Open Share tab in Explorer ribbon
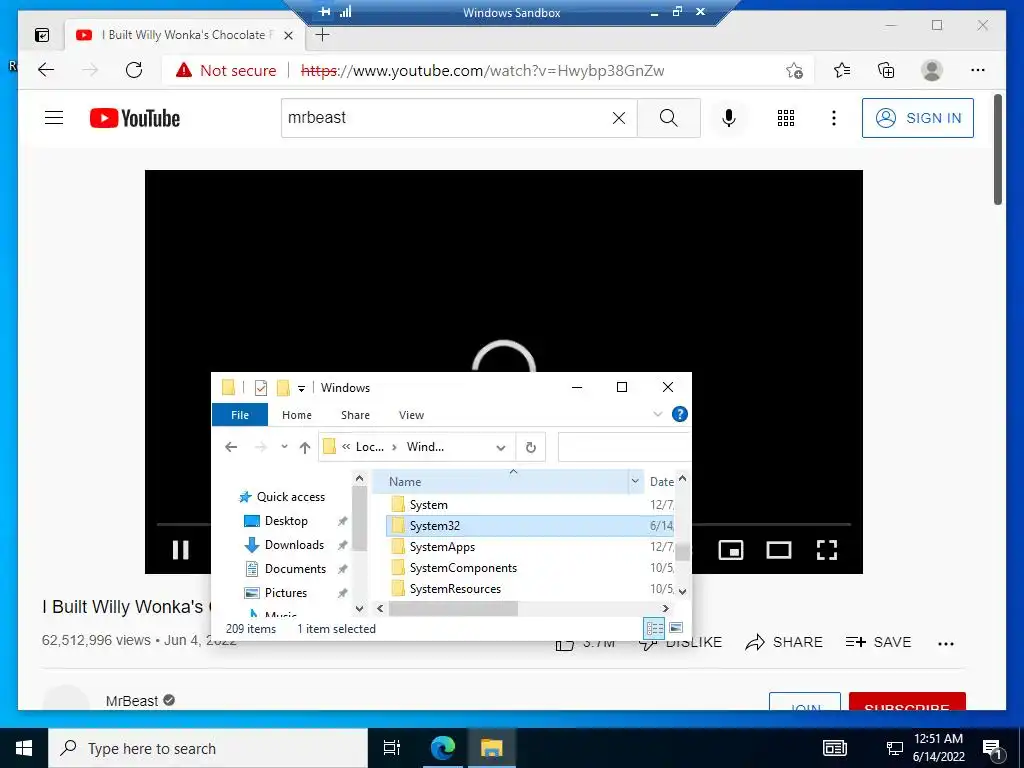 355,415
